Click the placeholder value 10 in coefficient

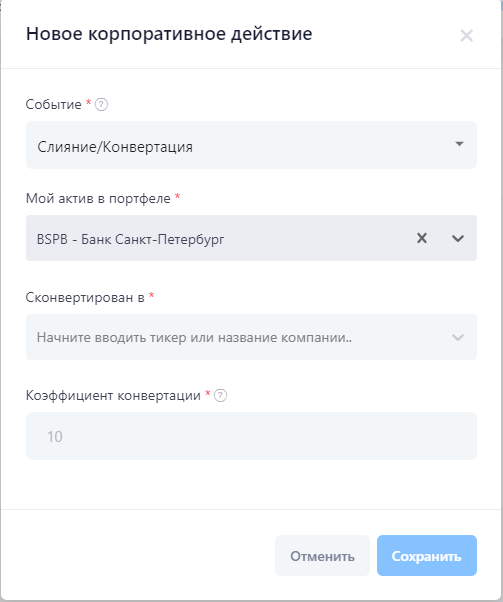point(55,437)
